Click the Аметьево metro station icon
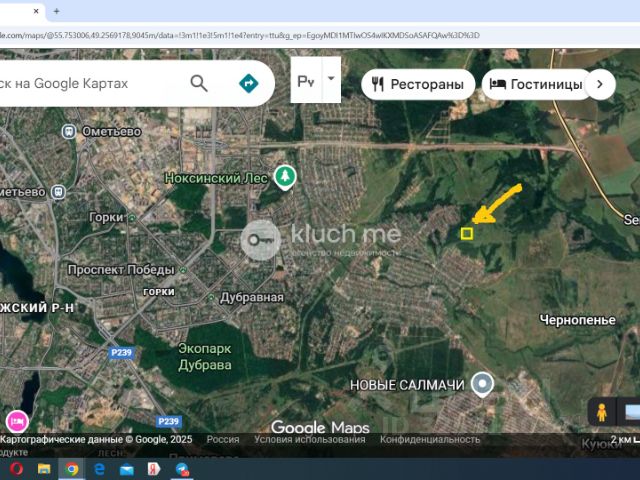 58,192
